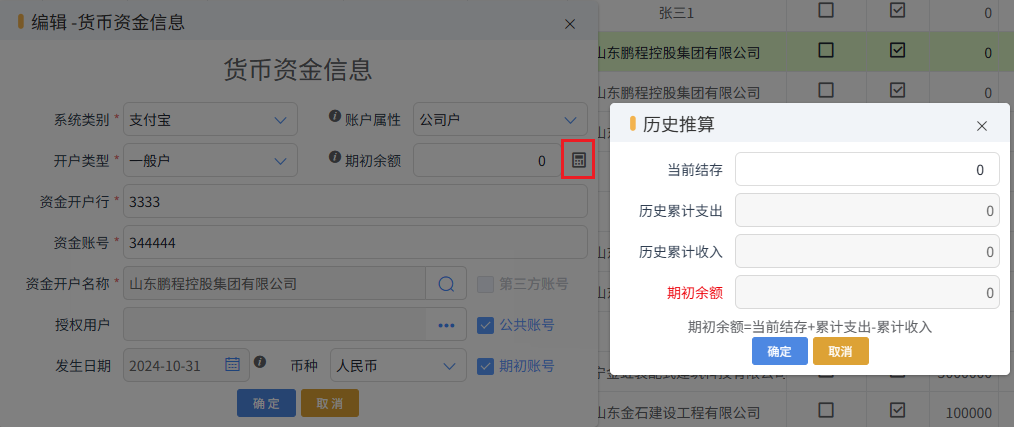Untick checked checkbox in 山东金石建设工程有限公司 row
Viewport: 1014px width, 427px height.
click(898, 410)
